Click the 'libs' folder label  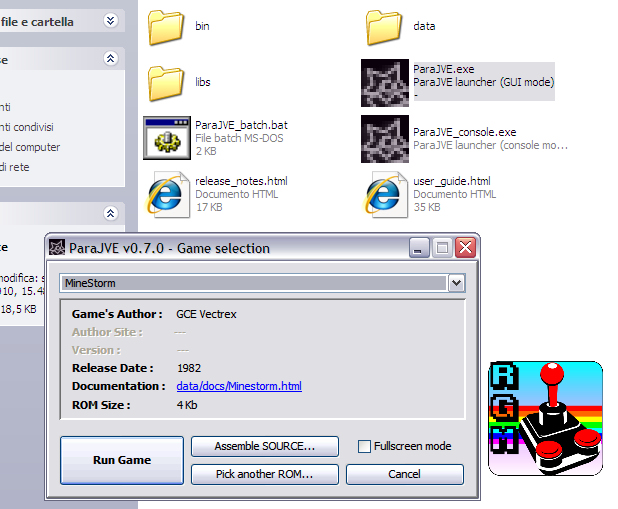[203, 82]
